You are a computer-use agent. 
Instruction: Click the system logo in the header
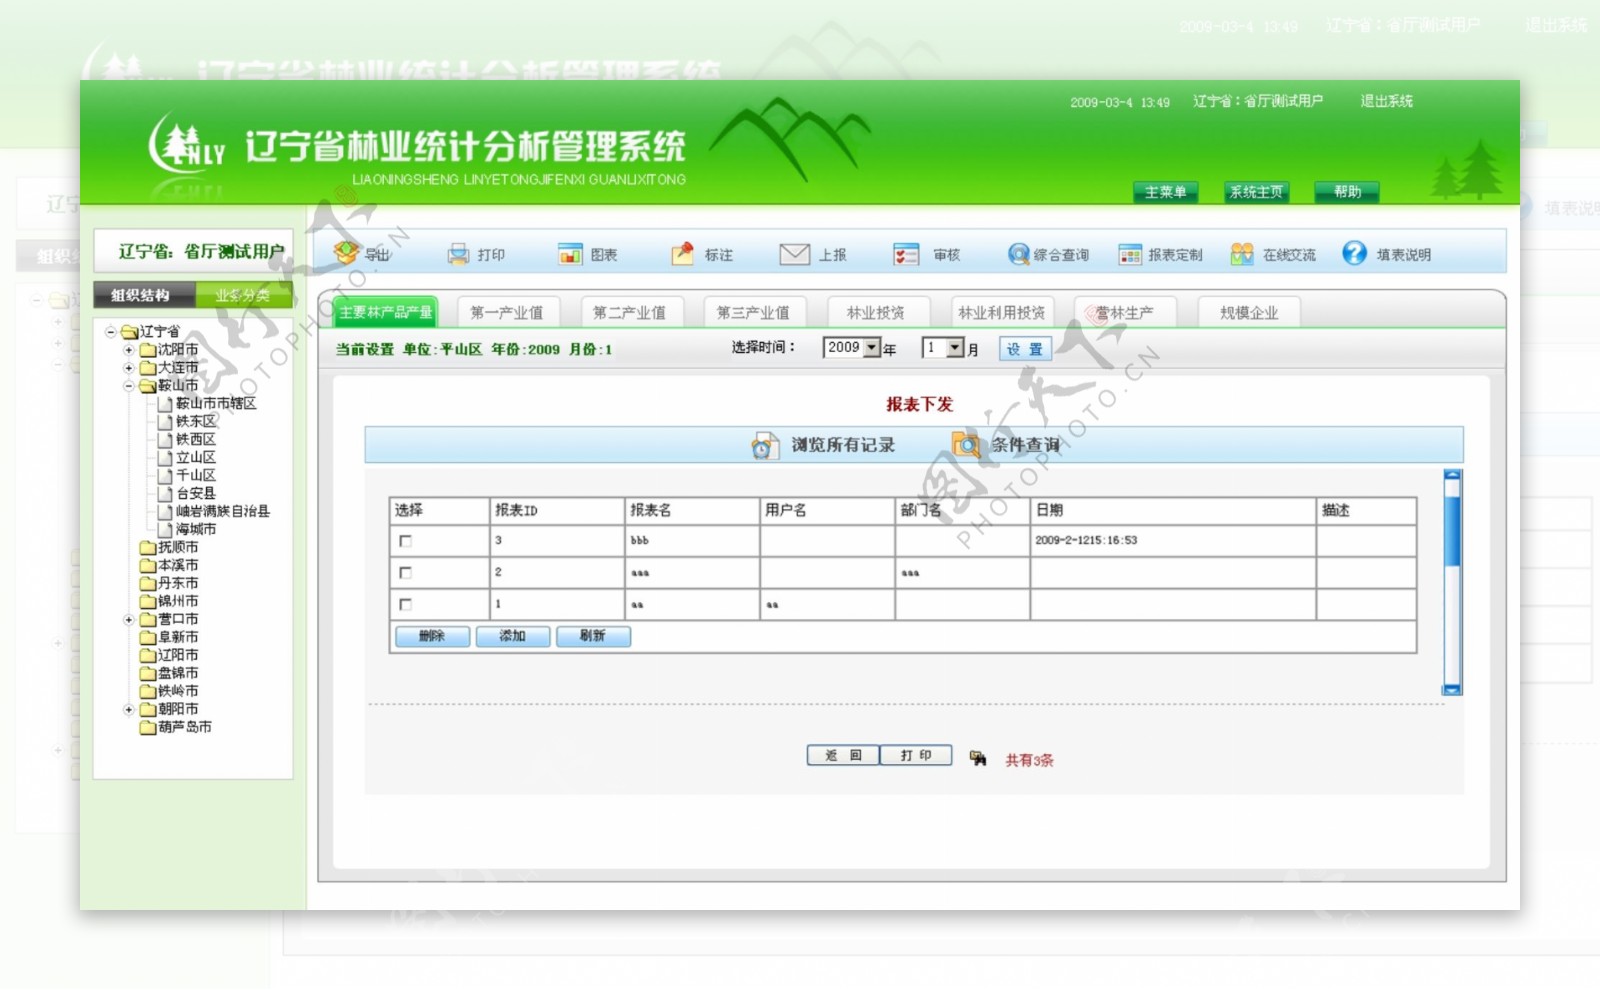(187, 145)
